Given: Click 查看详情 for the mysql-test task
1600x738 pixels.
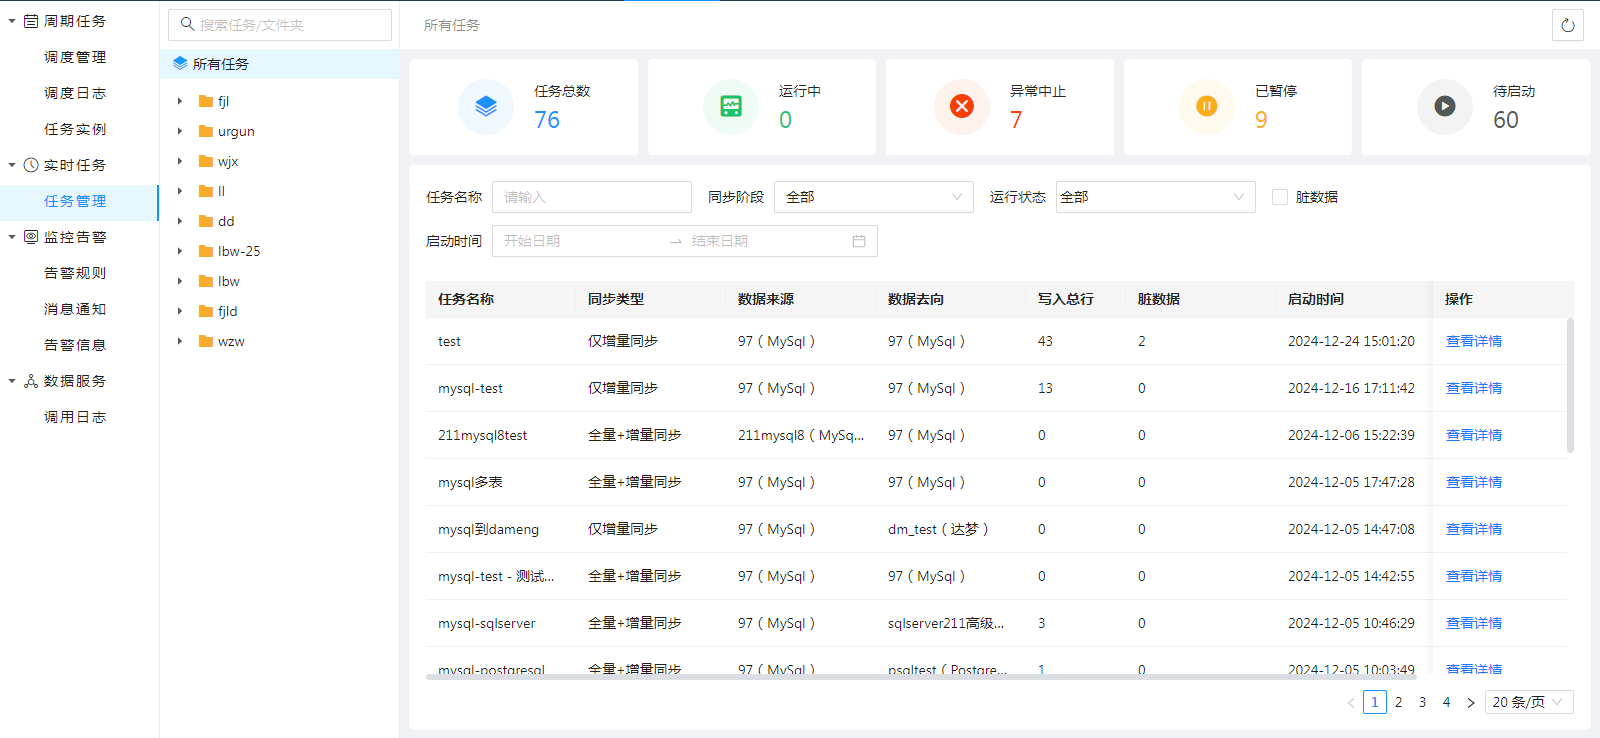Looking at the screenshot, I should [x=1473, y=388].
